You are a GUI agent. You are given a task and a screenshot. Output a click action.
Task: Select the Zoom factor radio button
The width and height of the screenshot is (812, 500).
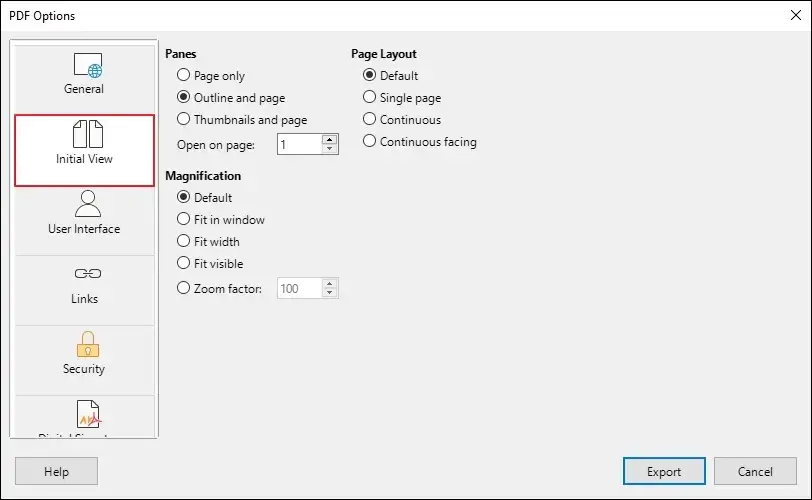(x=183, y=288)
